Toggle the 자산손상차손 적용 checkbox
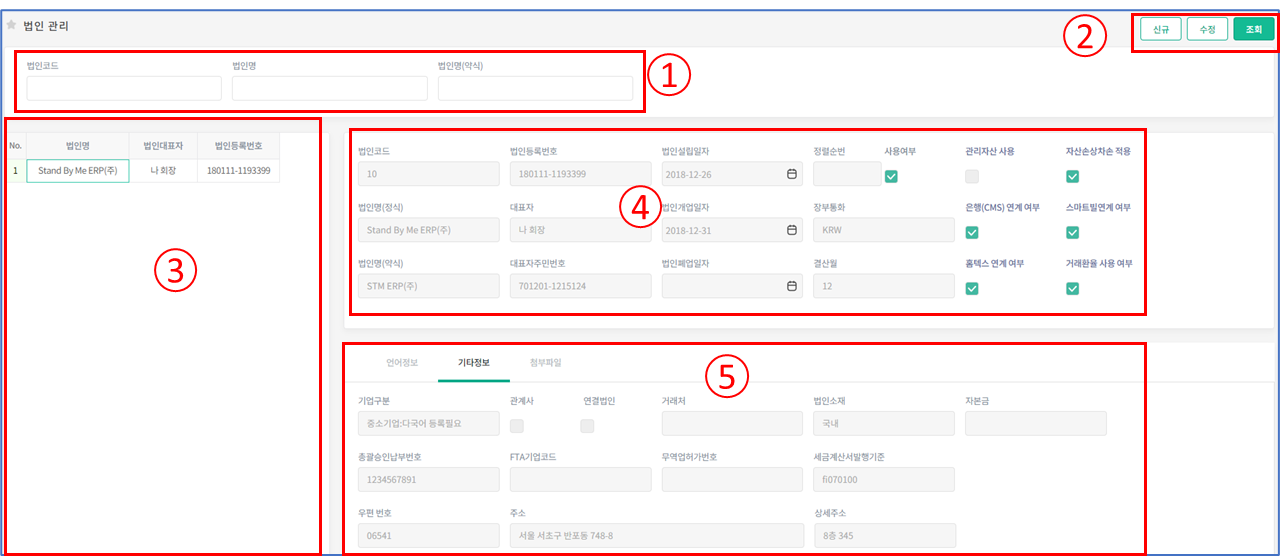The width and height of the screenshot is (1280, 556). click(1072, 177)
